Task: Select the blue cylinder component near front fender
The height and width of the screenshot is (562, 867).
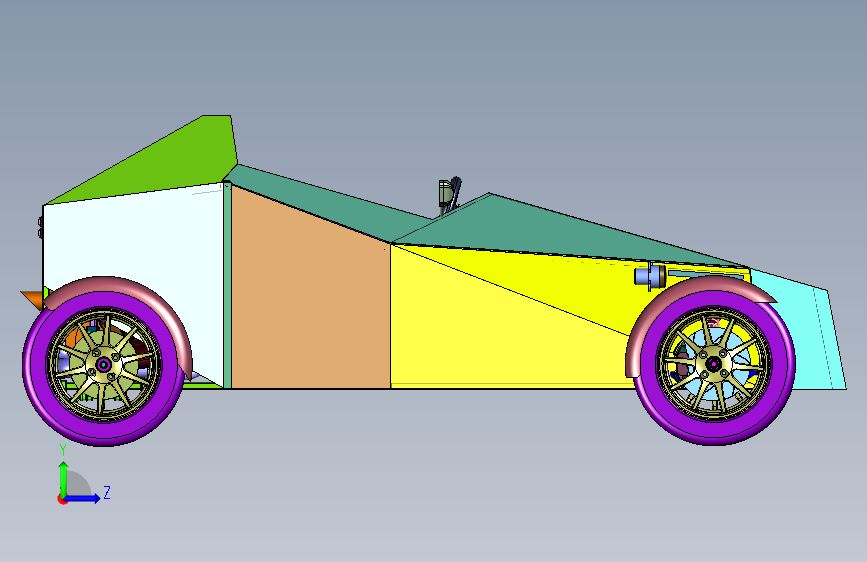Action: point(649,276)
